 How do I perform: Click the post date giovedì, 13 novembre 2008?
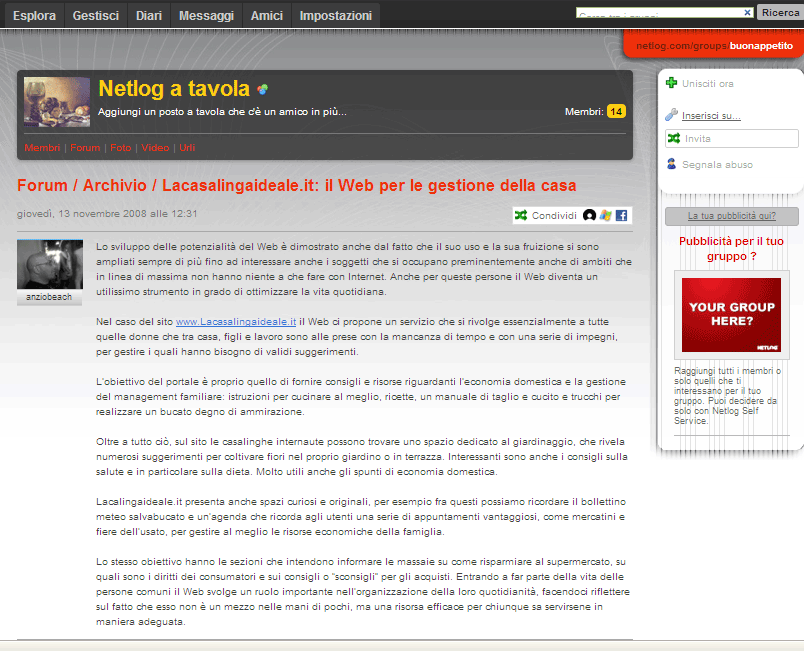pyautogui.click(x=107, y=214)
